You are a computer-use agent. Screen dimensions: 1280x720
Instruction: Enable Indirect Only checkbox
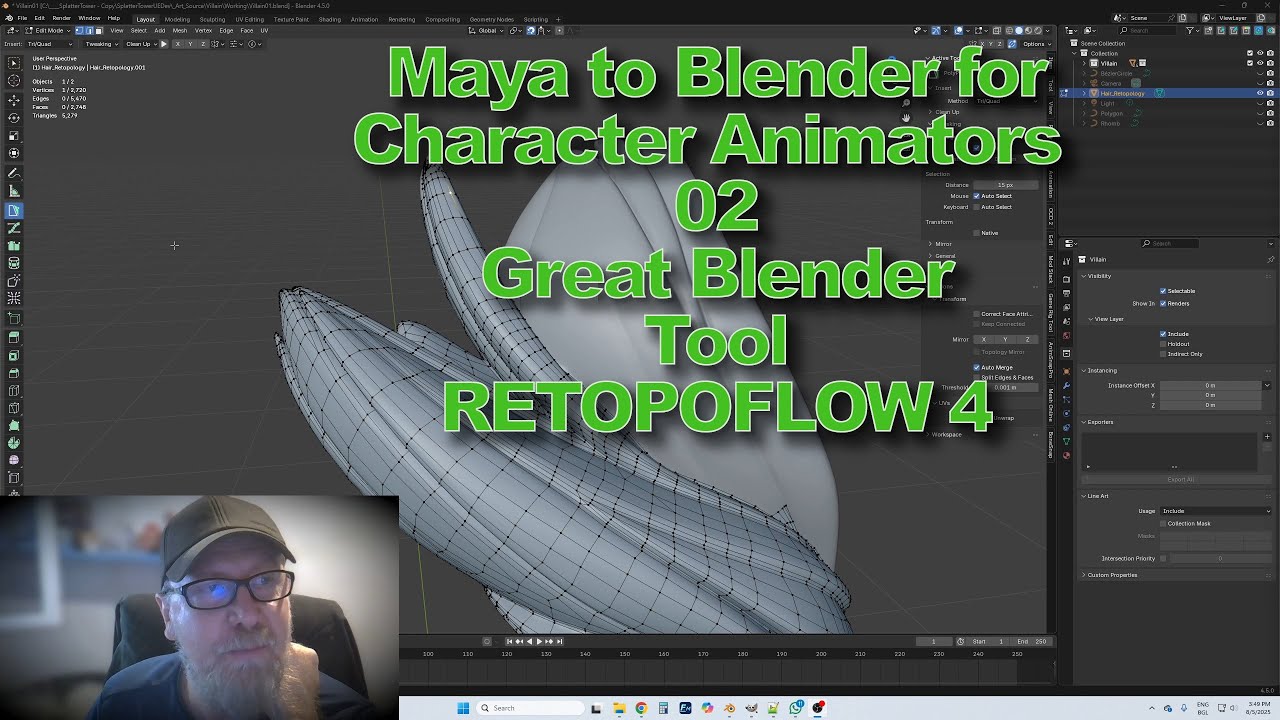tap(1163, 354)
